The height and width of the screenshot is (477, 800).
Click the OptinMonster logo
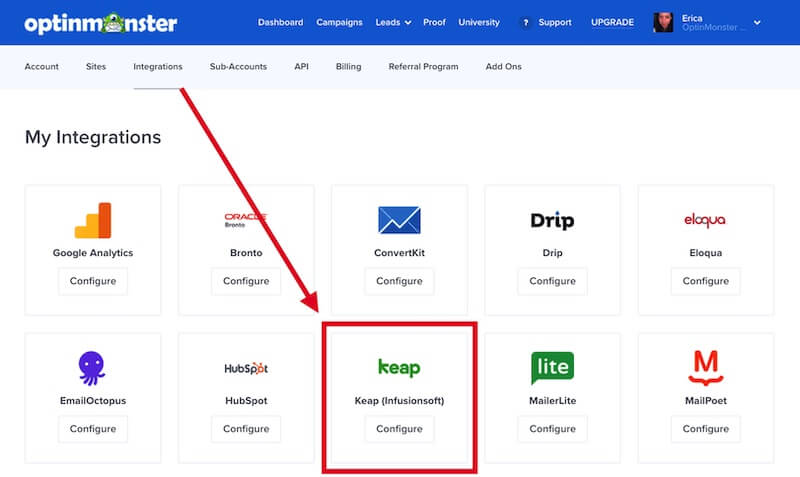tap(101, 23)
